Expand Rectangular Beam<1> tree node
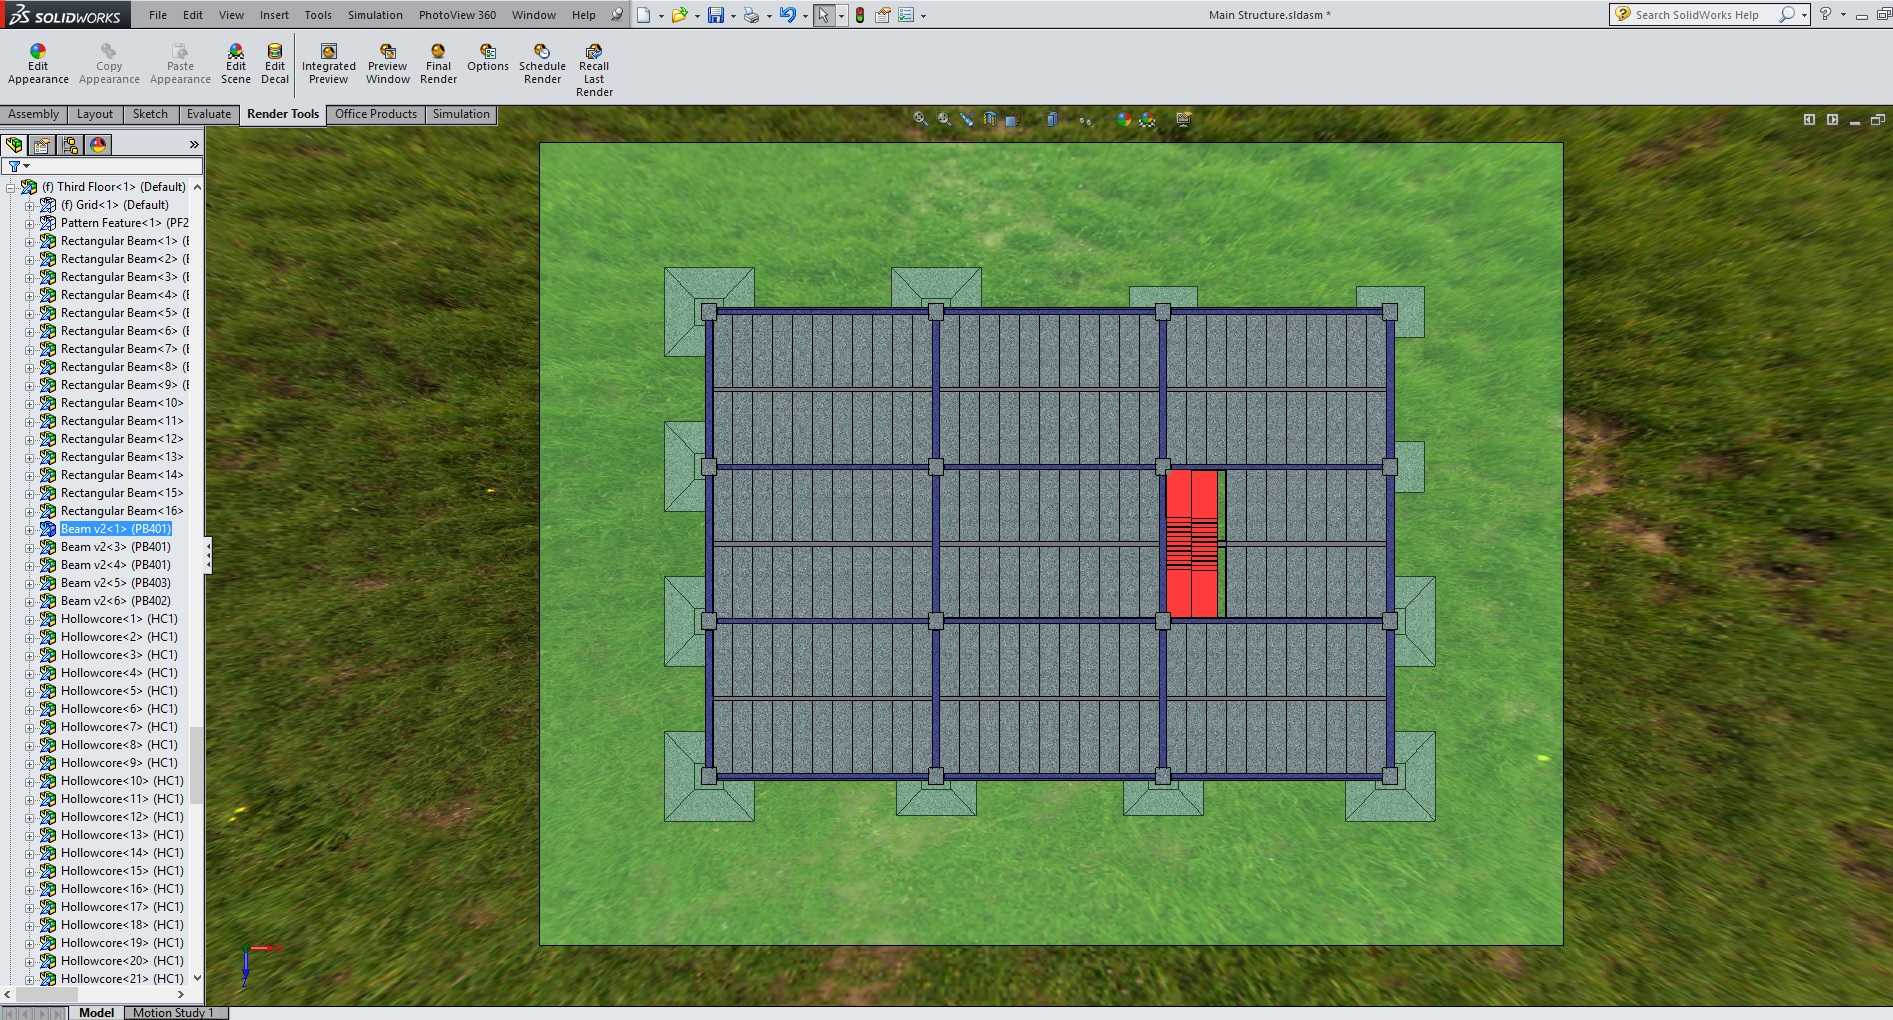This screenshot has width=1893, height=1020. (30, 241)
